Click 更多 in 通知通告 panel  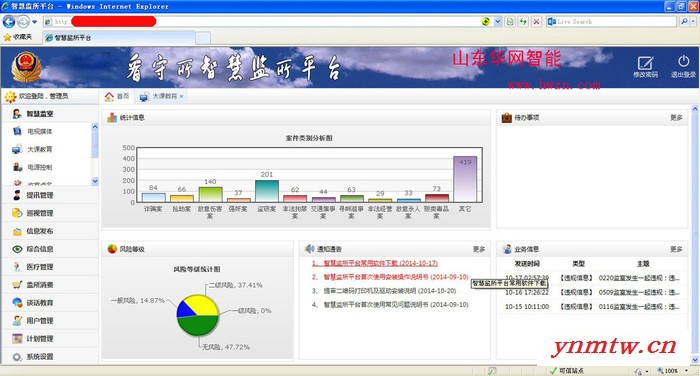click(479, 249)
